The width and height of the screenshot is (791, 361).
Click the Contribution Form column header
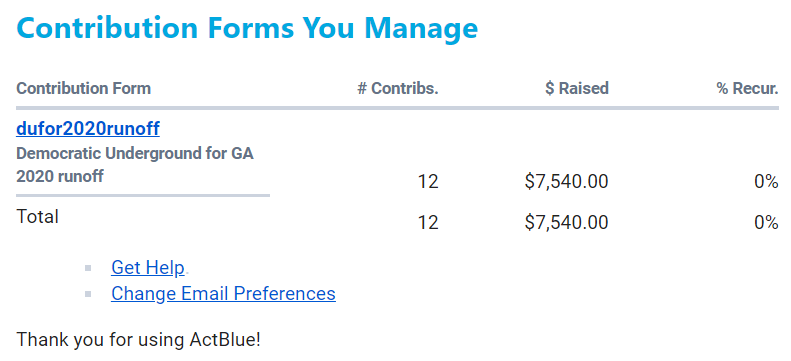(x=83, y=89)
